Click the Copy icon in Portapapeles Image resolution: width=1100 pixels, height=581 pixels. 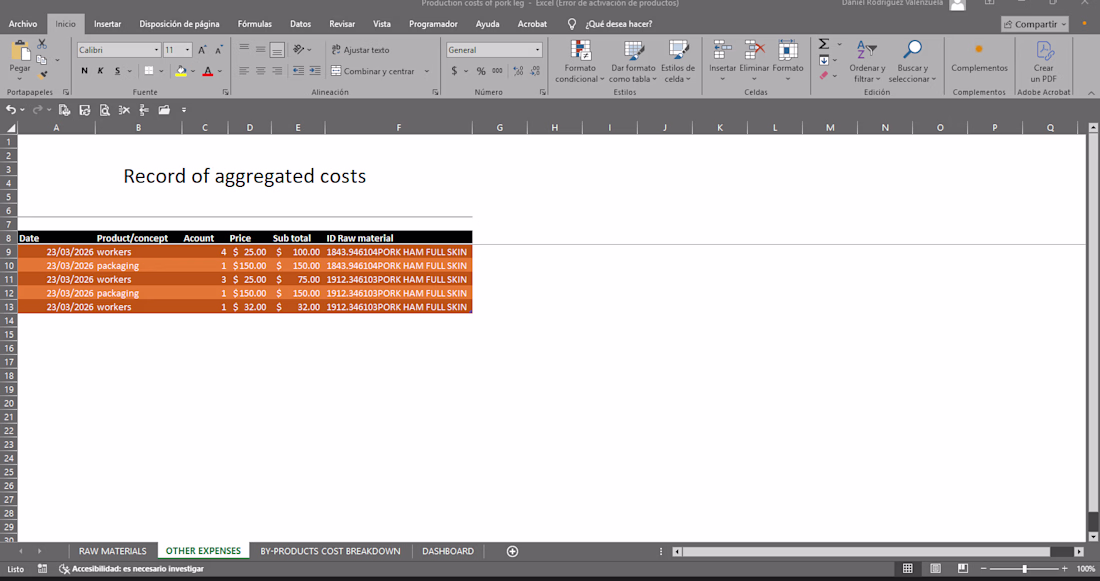pyautogui.click(x=42, y=60)
